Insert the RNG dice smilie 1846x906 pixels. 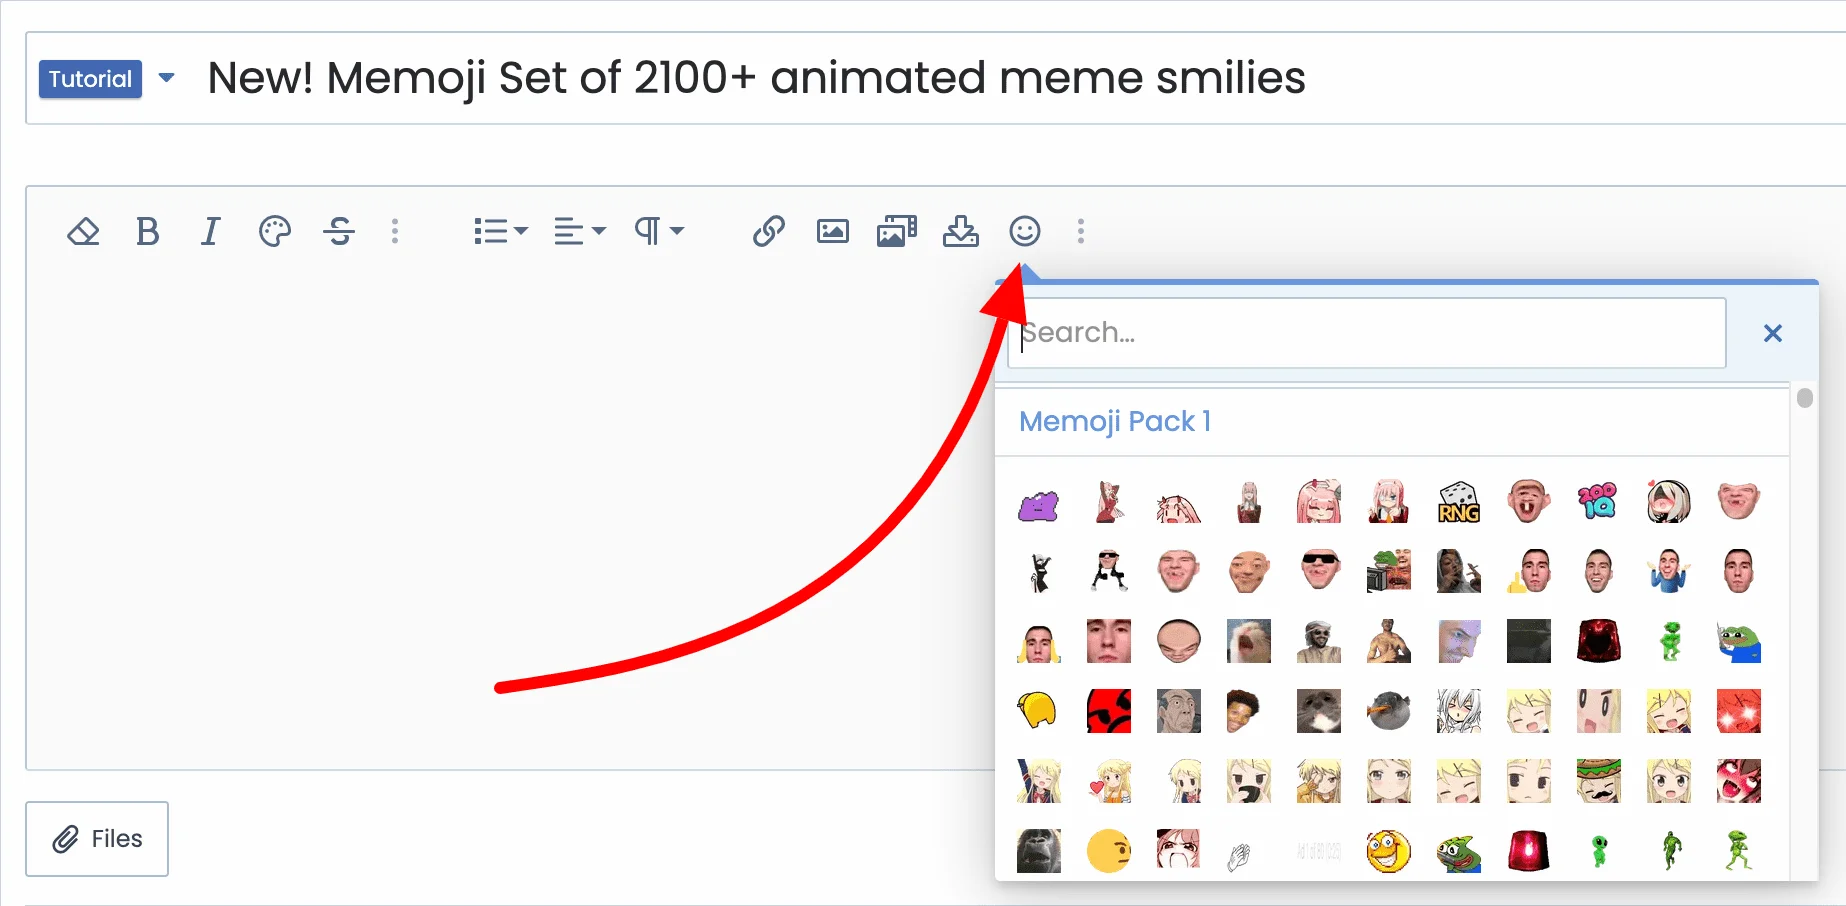[x=1459, y=503]
